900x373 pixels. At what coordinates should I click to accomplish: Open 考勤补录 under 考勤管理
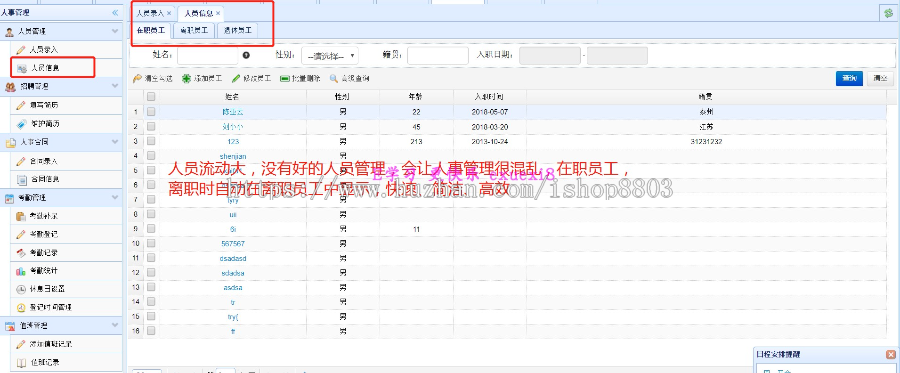(44, 216)
